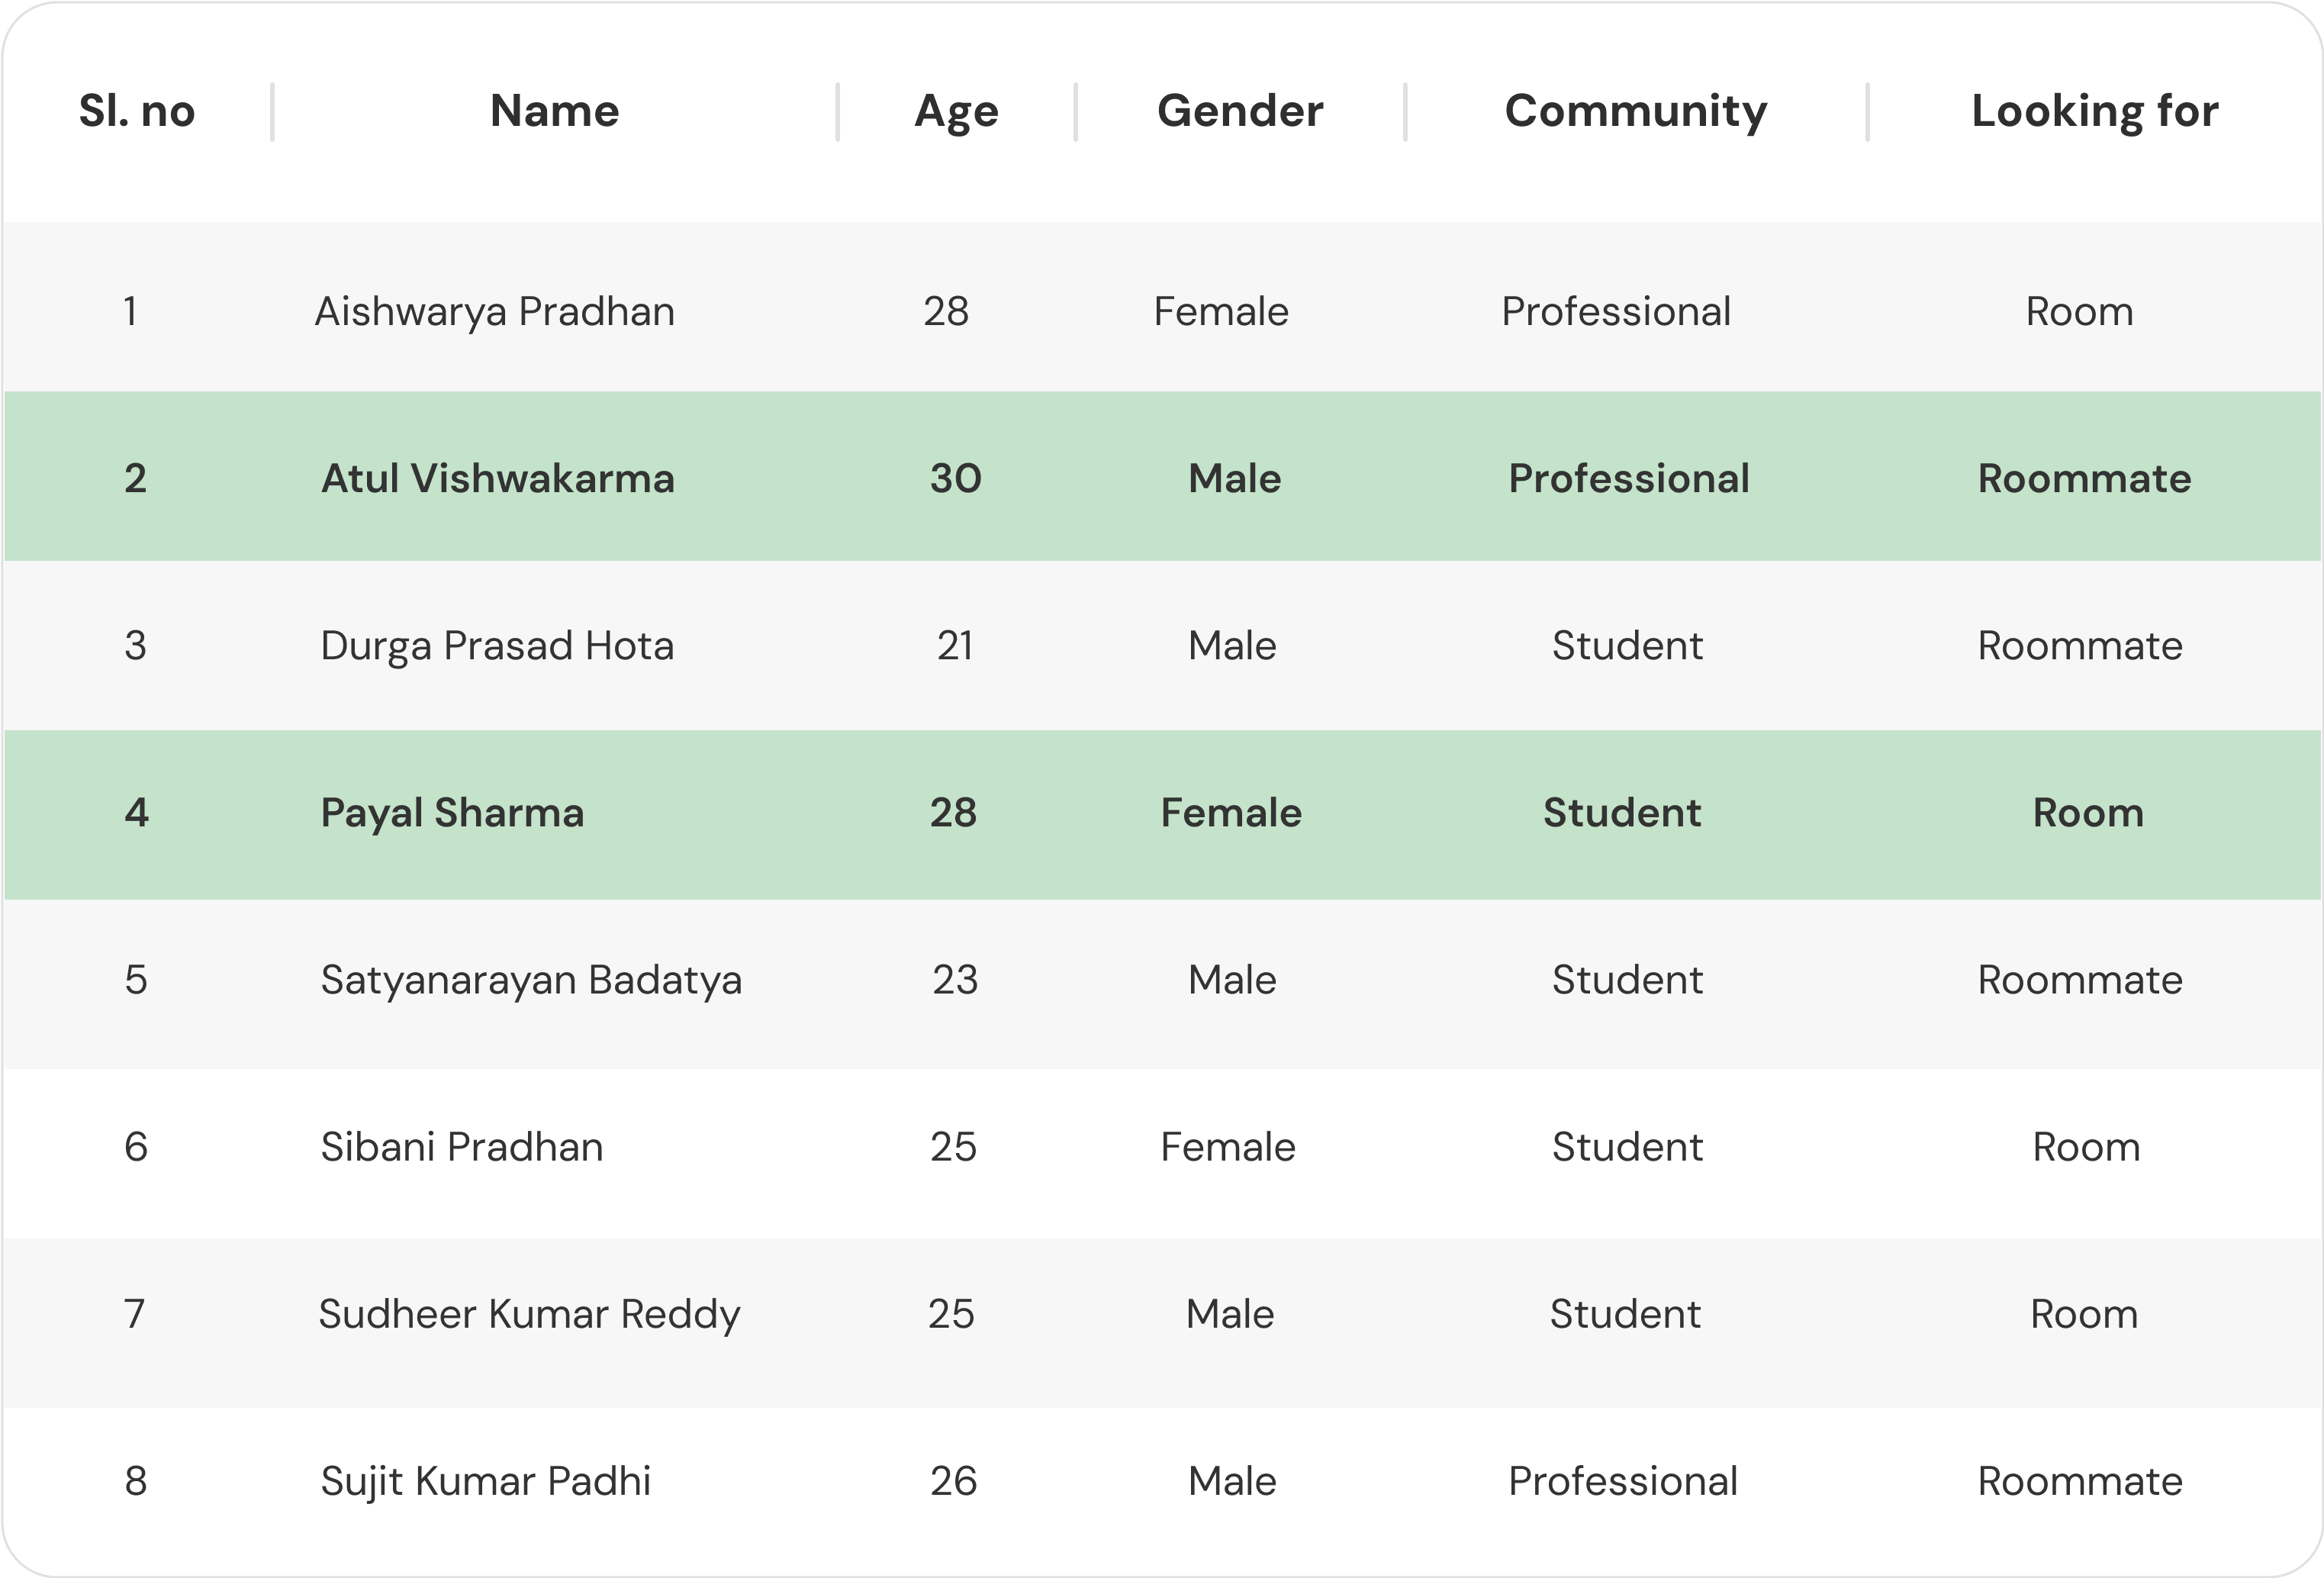Click Professional in Aishwarya Pradhan's row
2324x1578 pixels.
1616,312
